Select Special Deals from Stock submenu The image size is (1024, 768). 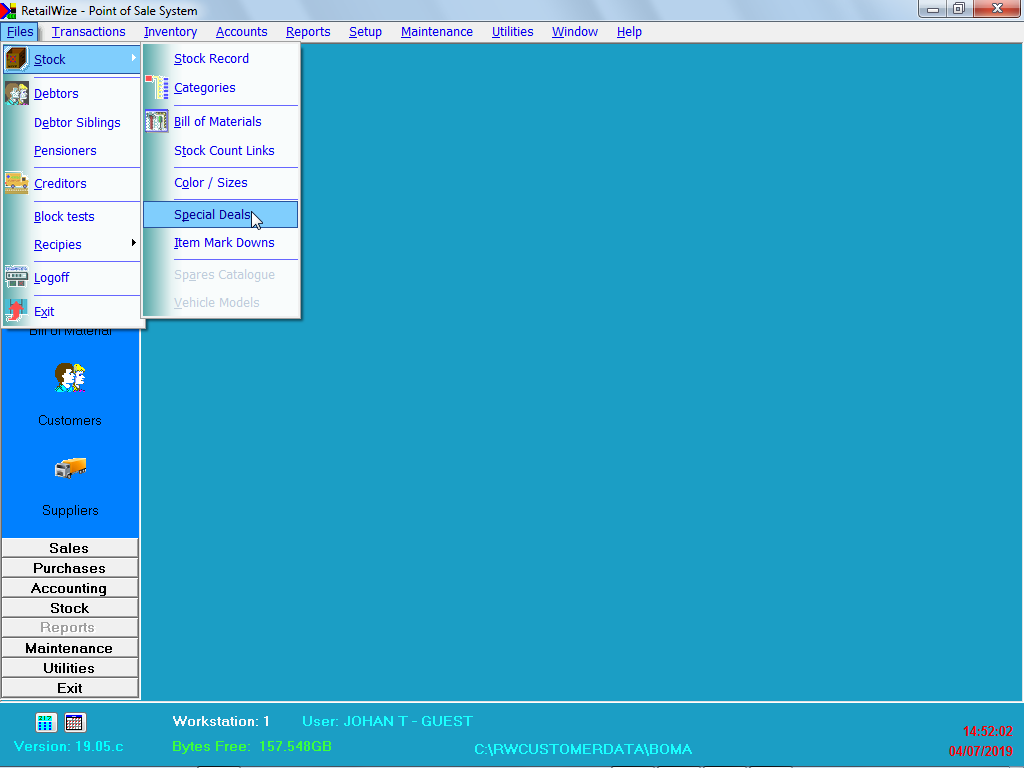tap(213, 215)
